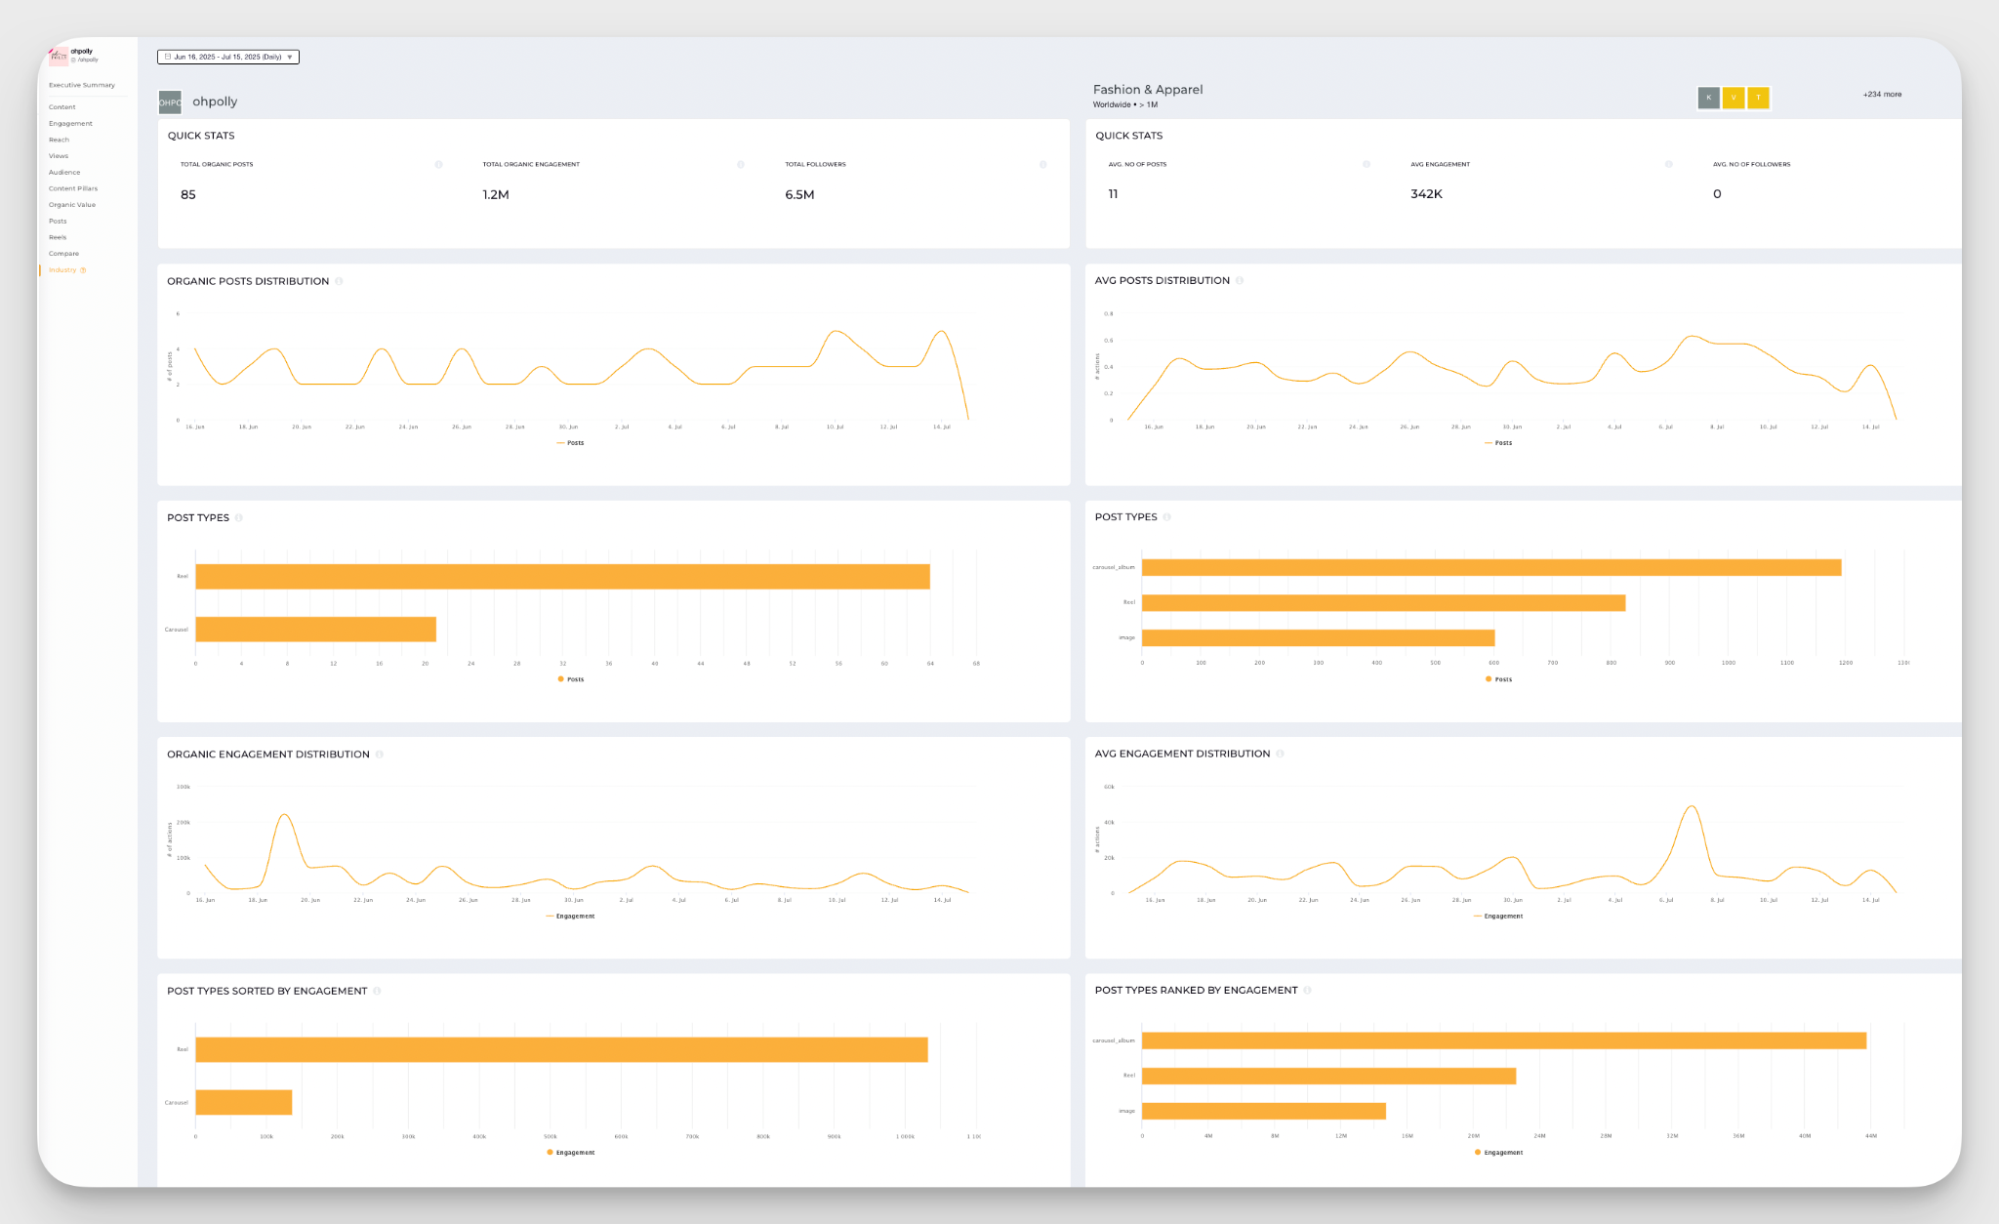Click info icon next to Avg Posts Distribution
Screen dimensions: 1999x1224
[1239, 281]
